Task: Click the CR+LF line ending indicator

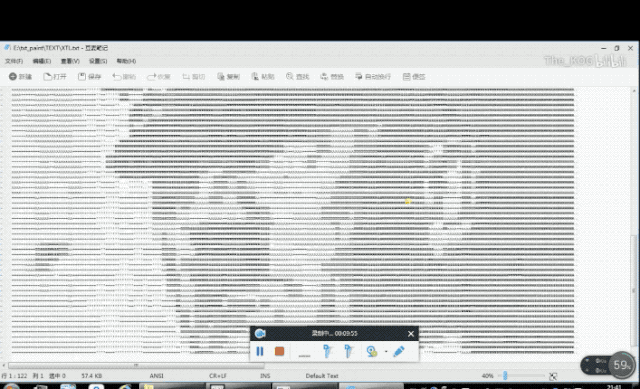Action: point(218,376)
